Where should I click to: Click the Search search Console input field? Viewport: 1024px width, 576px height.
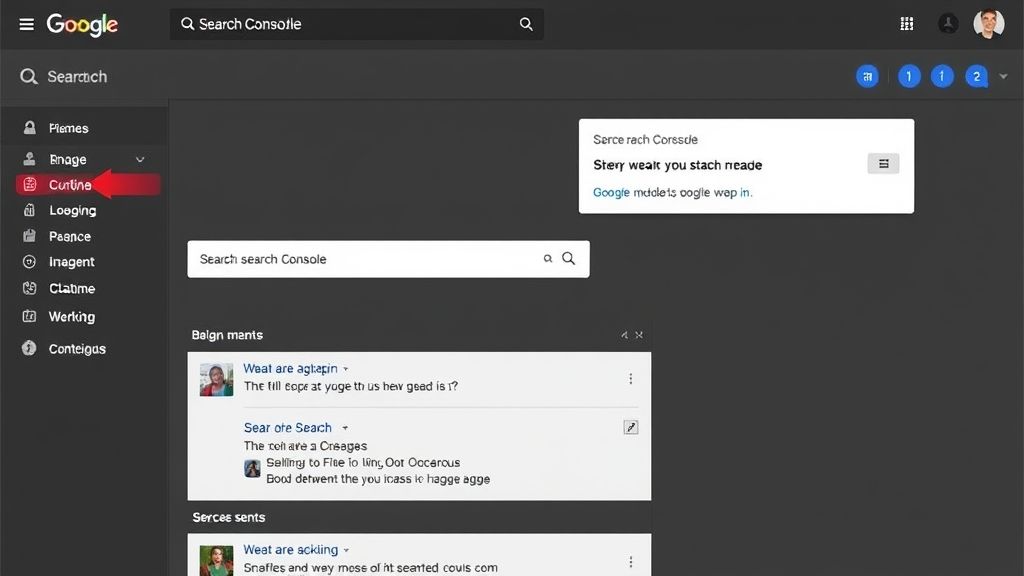pos(365,259)
